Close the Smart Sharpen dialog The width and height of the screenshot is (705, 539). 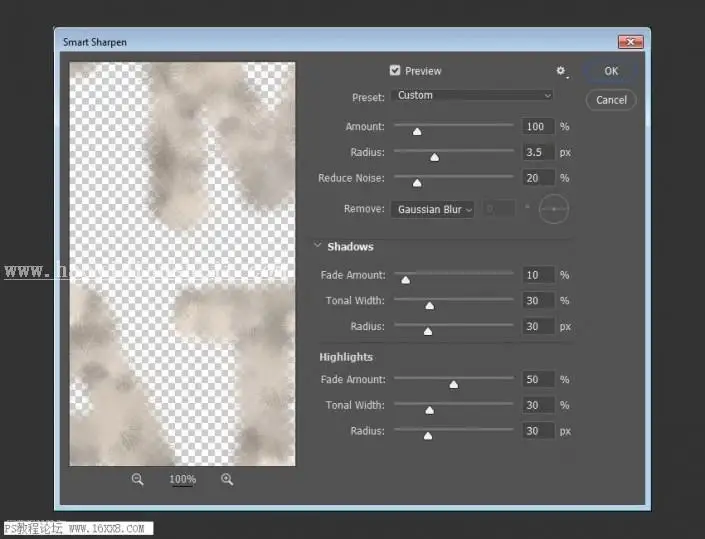tap(630, 42)
